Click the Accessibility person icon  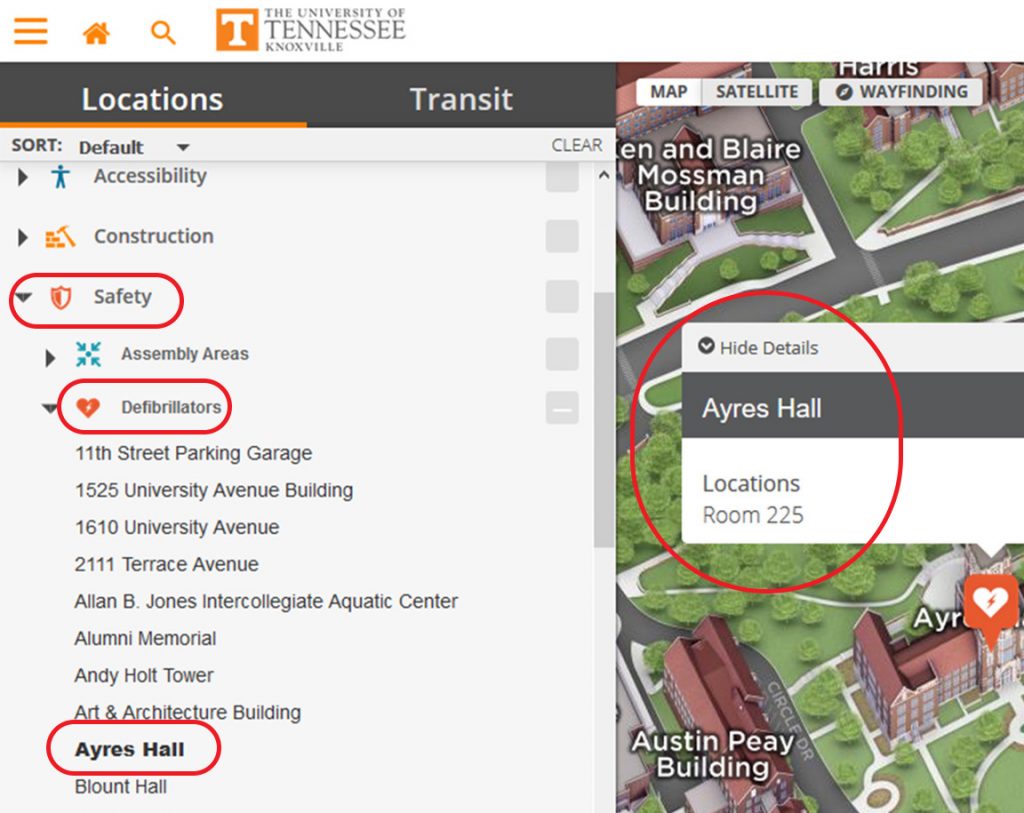pyautogui.click(x=61, y=177)
